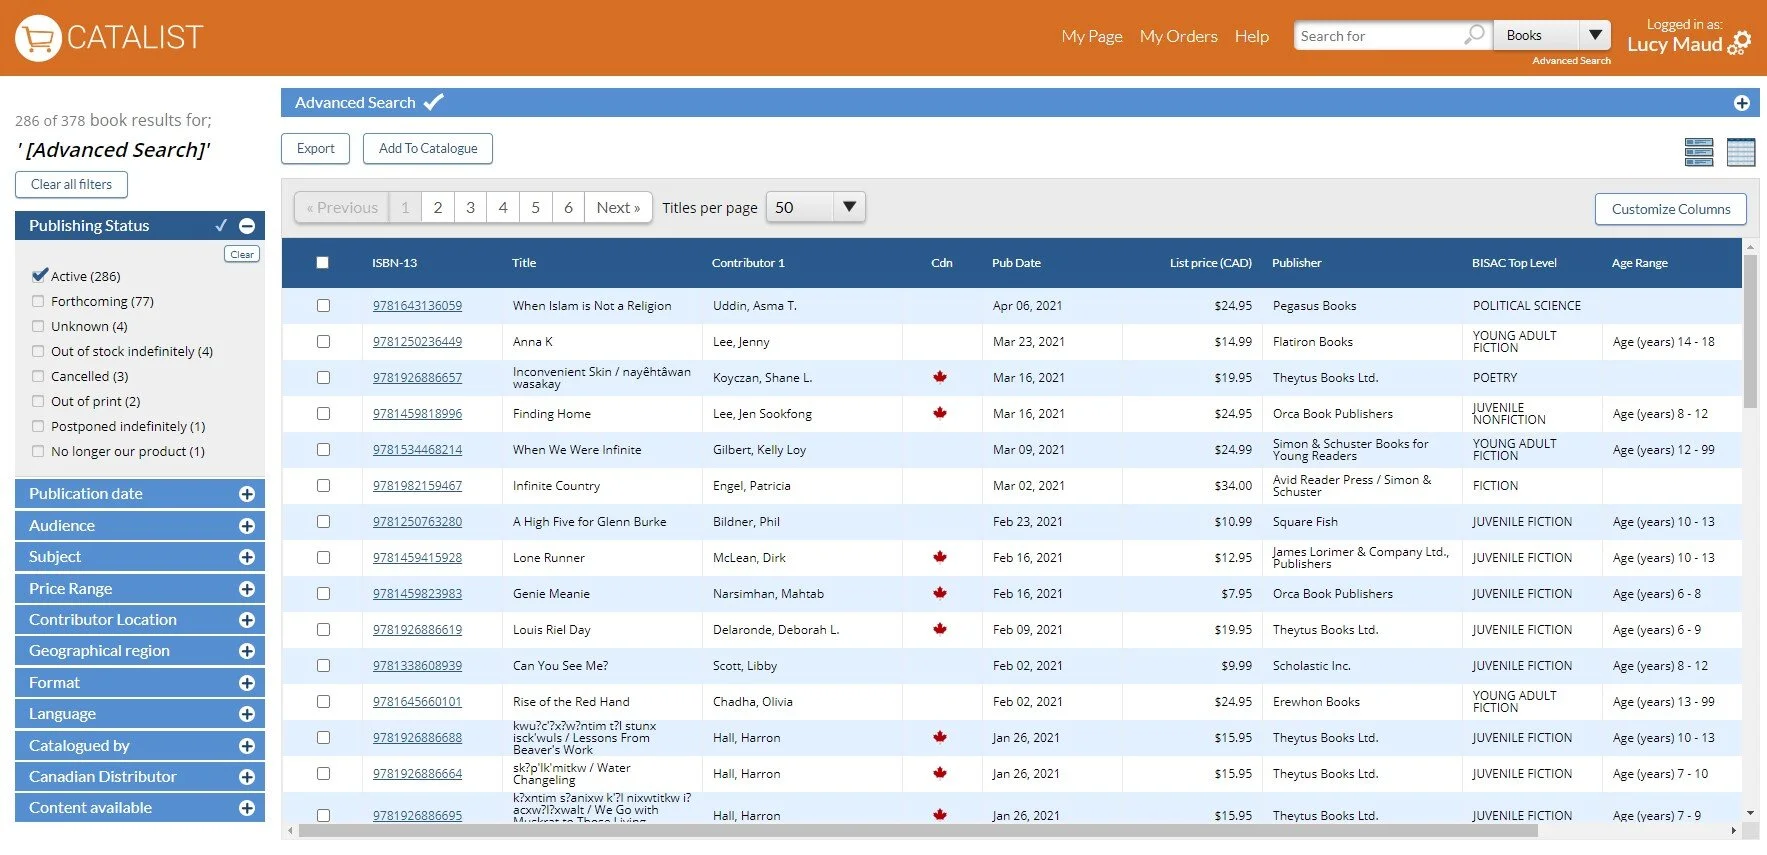Open My Page in top navigation
1767x855 pixels.
click(1092, 36)
